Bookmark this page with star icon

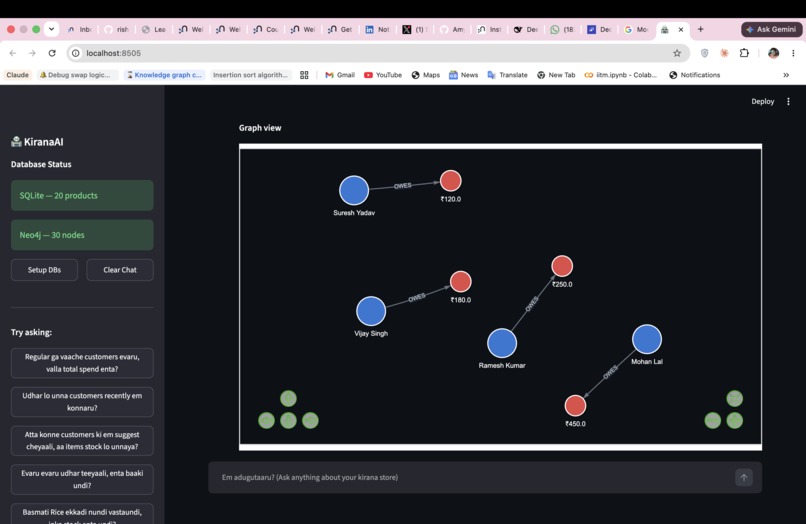tap(677, 53)
